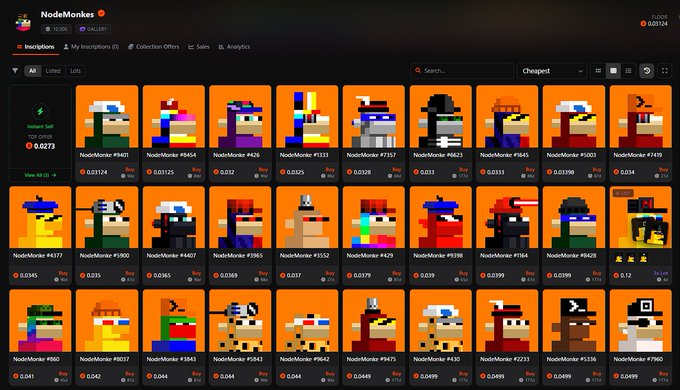Open the Analytics tab

234,47
